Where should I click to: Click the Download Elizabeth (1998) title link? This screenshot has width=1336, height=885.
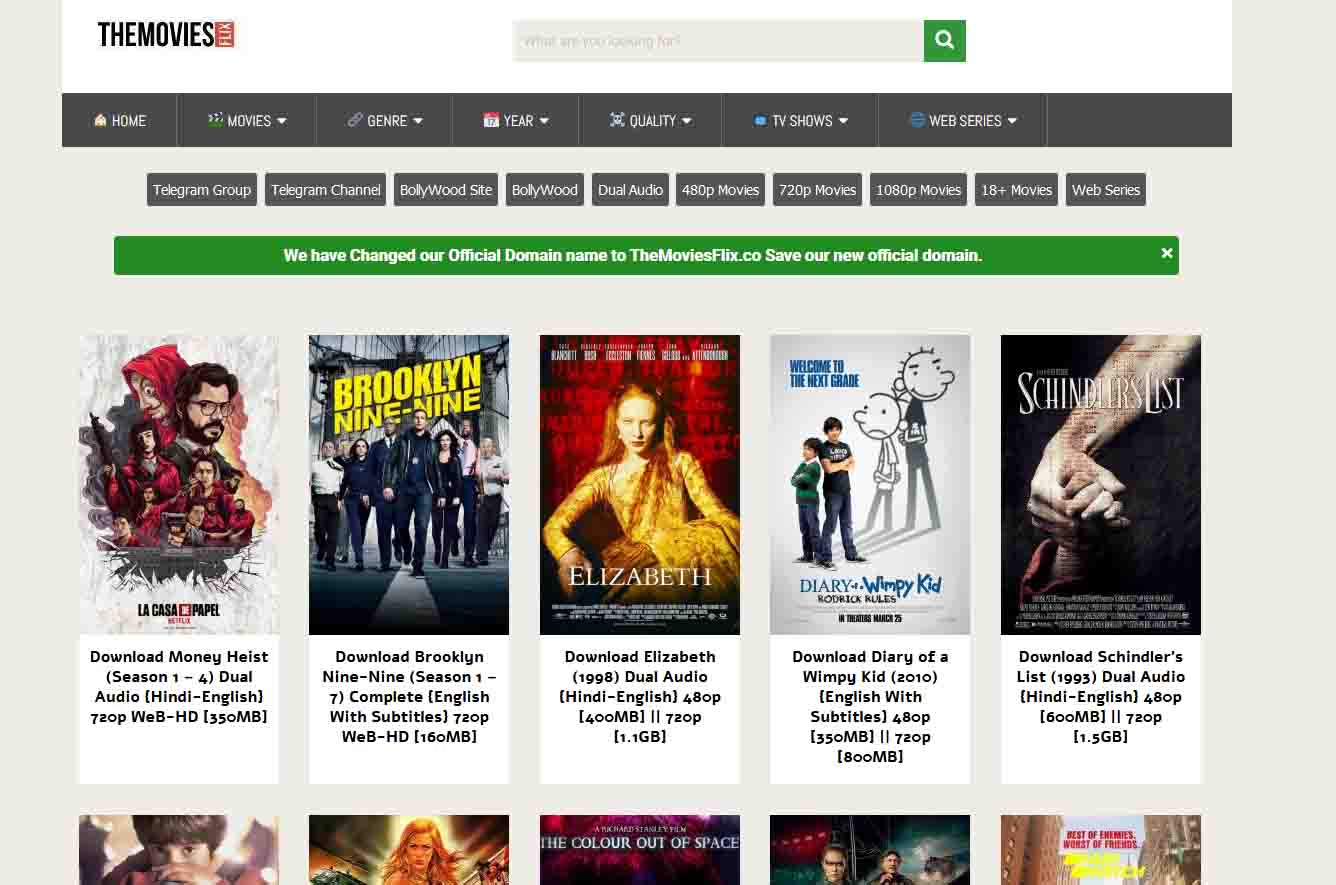click(640, 697)
